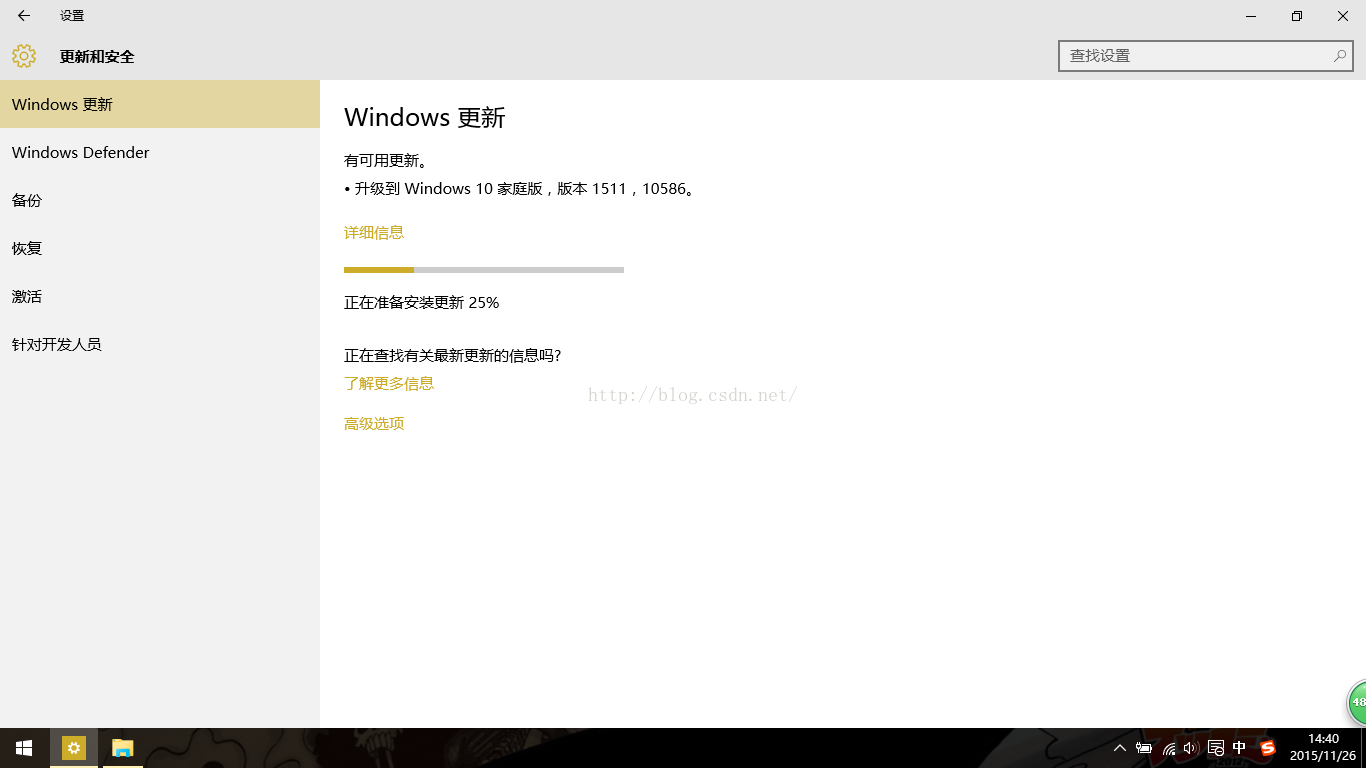The image size is (1366, 768).
Task: Click the update install progress bar
Action: (x=484, y=270)
